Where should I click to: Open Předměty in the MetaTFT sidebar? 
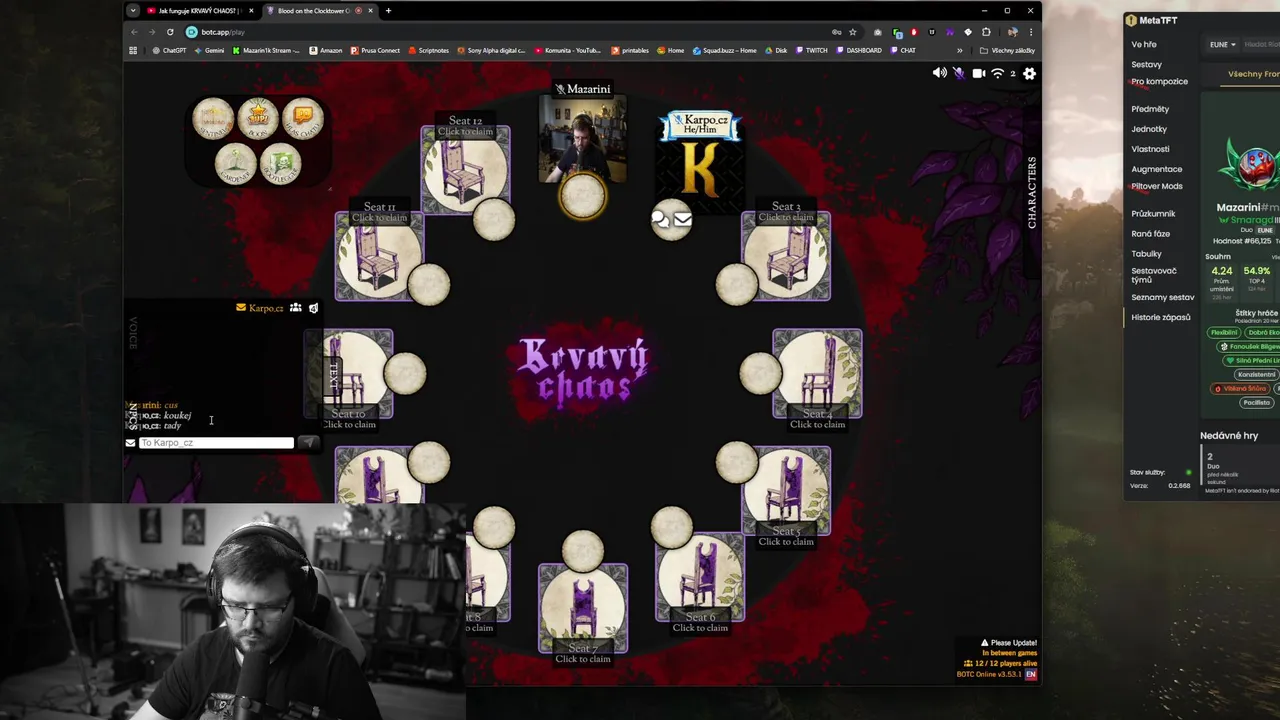(x=1150, y=108)
